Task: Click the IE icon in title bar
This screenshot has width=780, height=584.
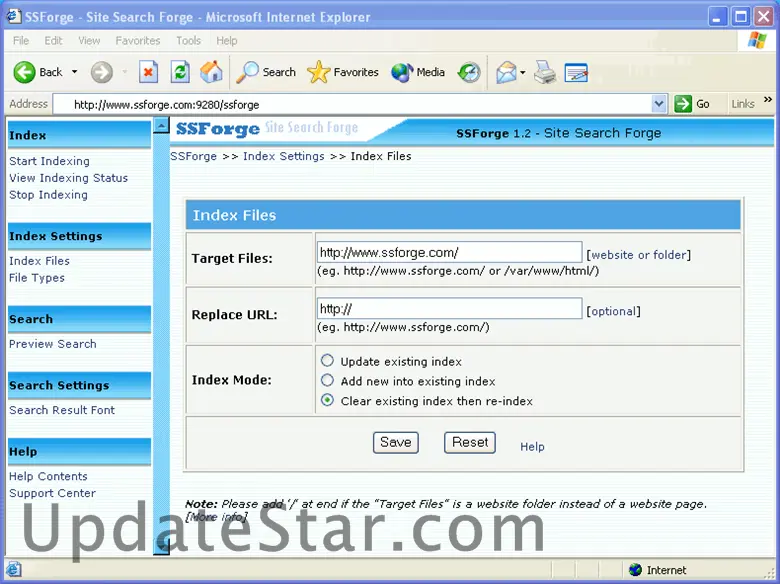Action: pos(13,16)
